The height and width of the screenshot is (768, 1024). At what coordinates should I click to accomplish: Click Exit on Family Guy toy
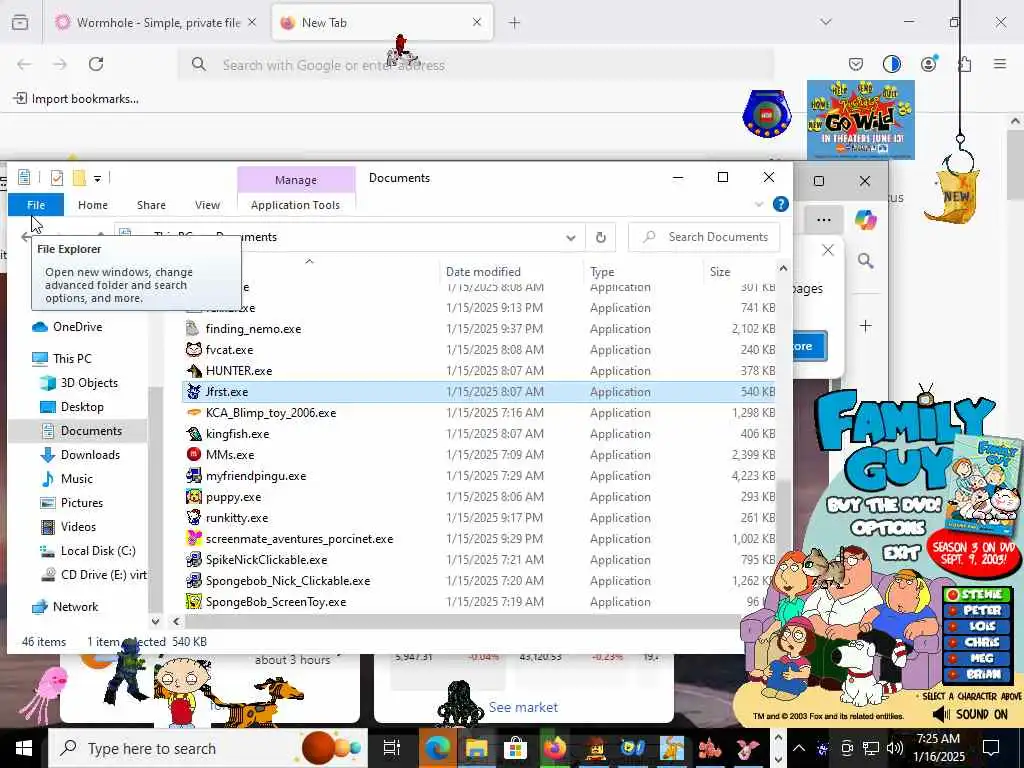coord(901,553)
